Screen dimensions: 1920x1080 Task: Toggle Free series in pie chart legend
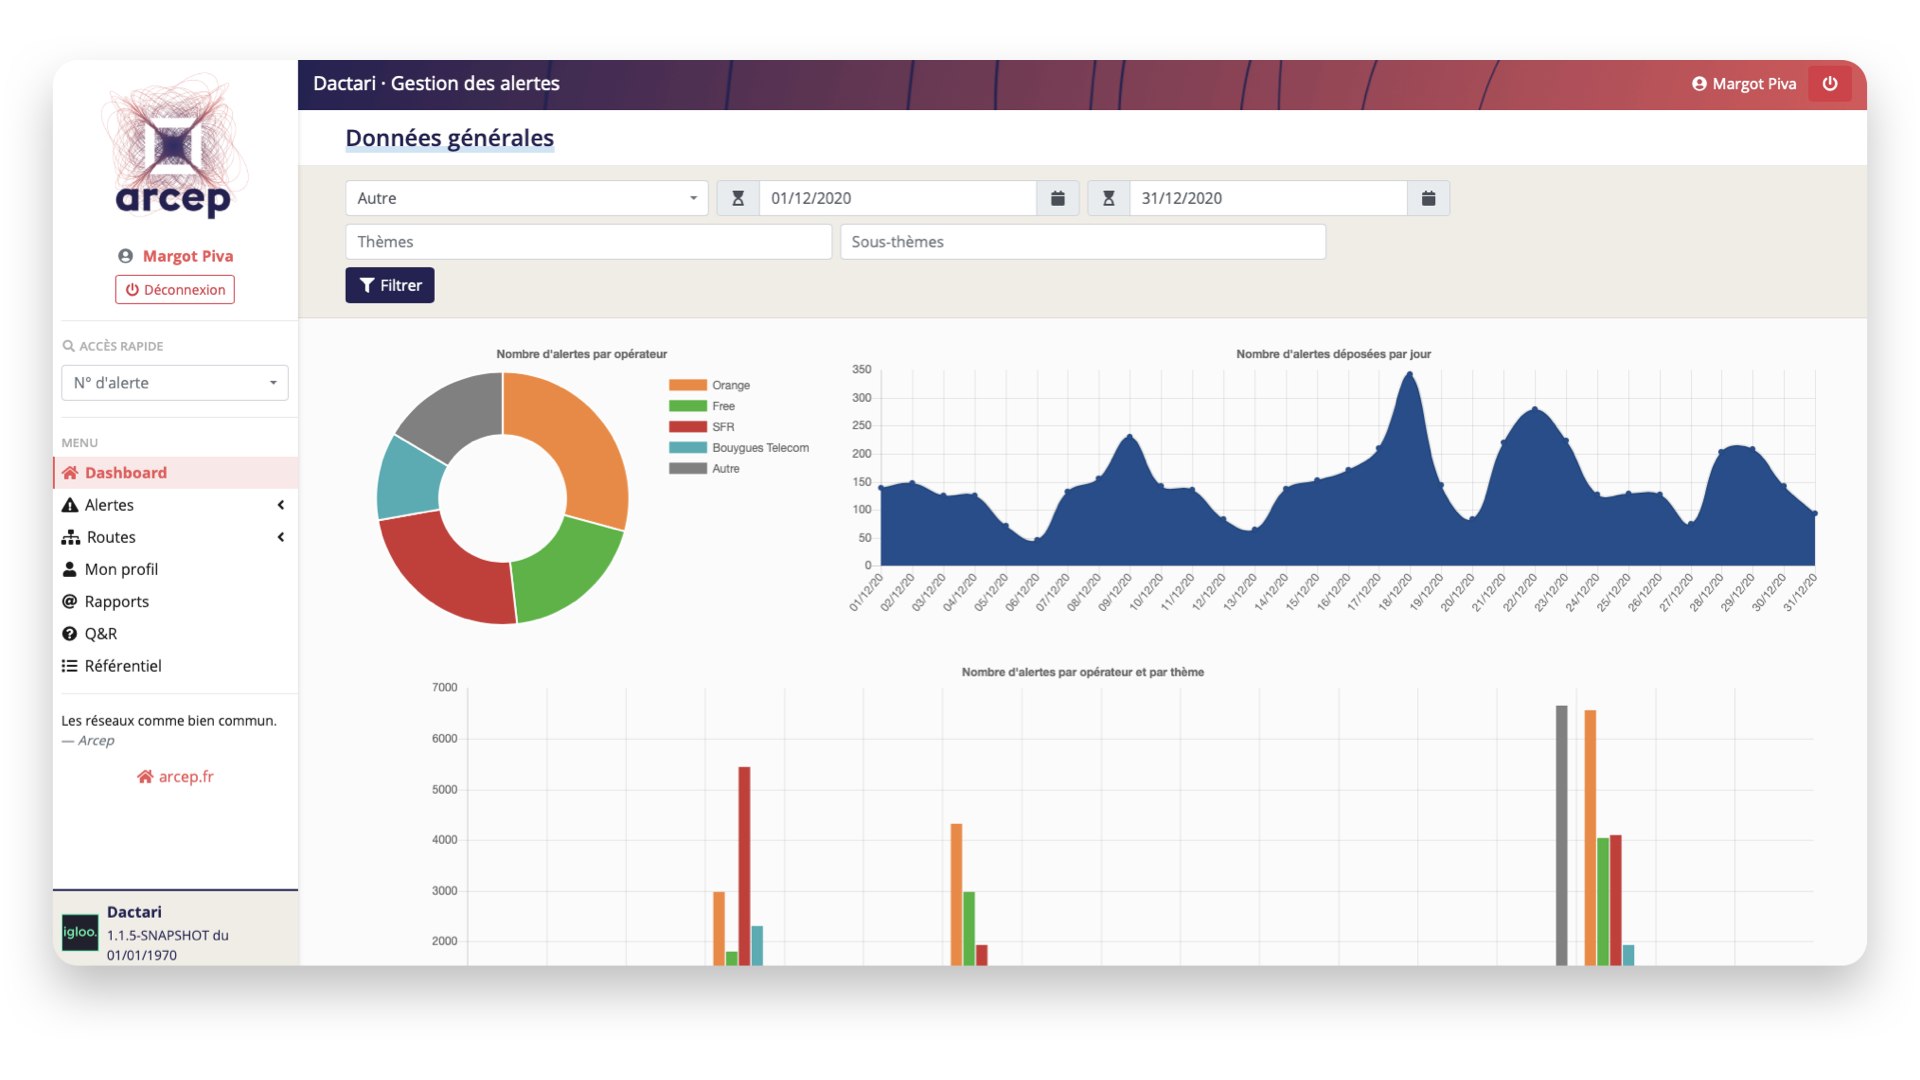[x=722, y=406]
